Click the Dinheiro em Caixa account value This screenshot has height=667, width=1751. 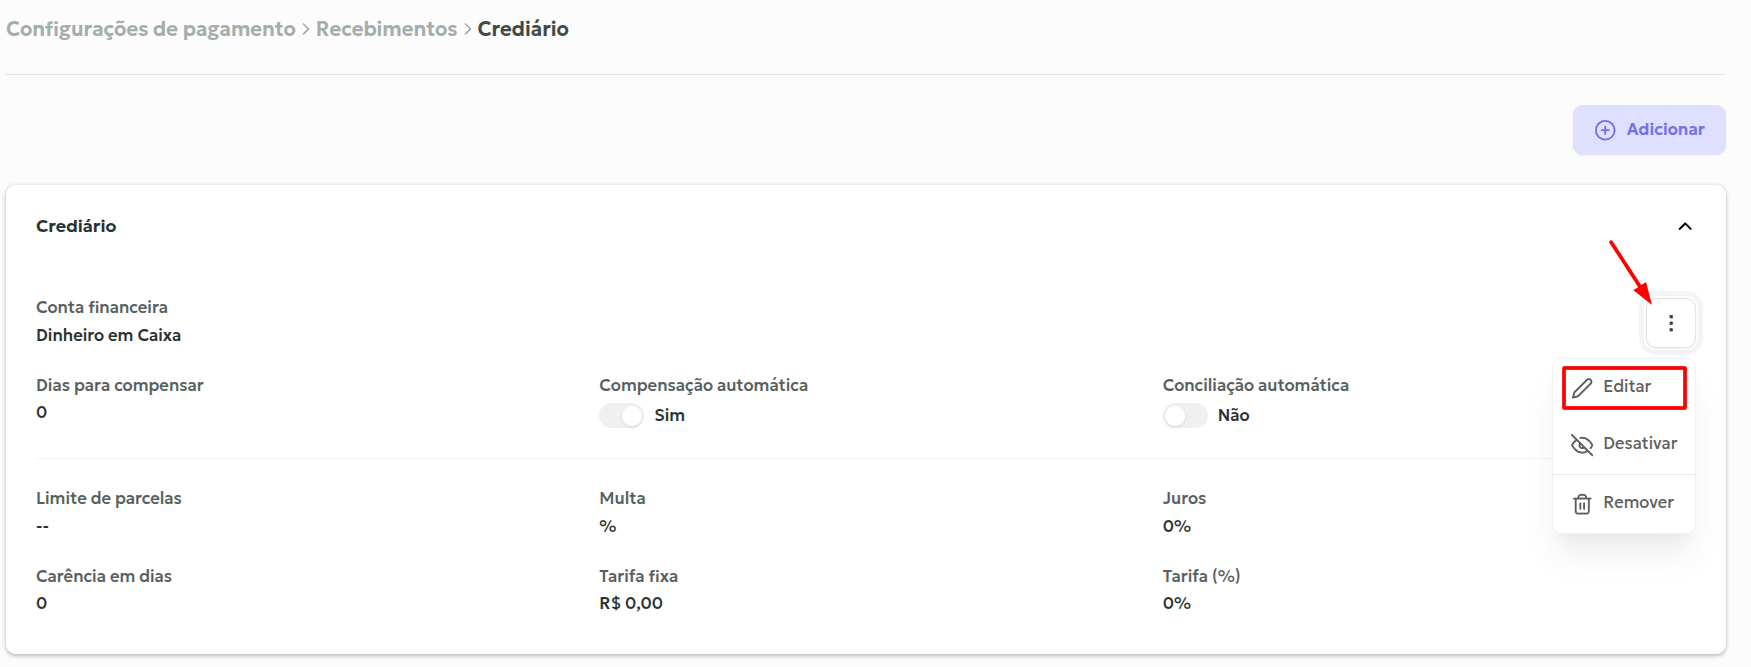tap(108, 335)
